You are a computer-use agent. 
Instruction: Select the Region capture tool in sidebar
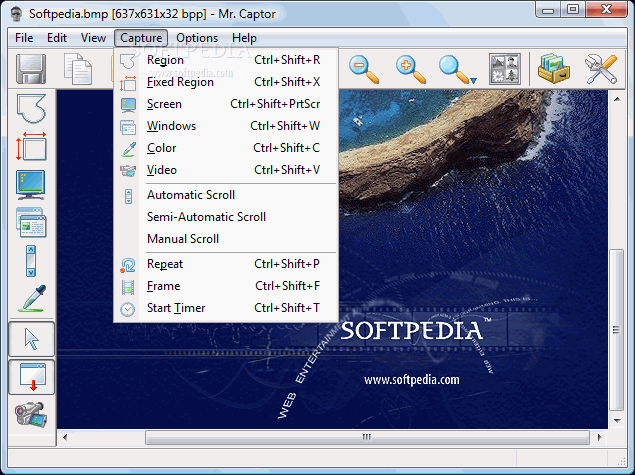click(31, 109)
